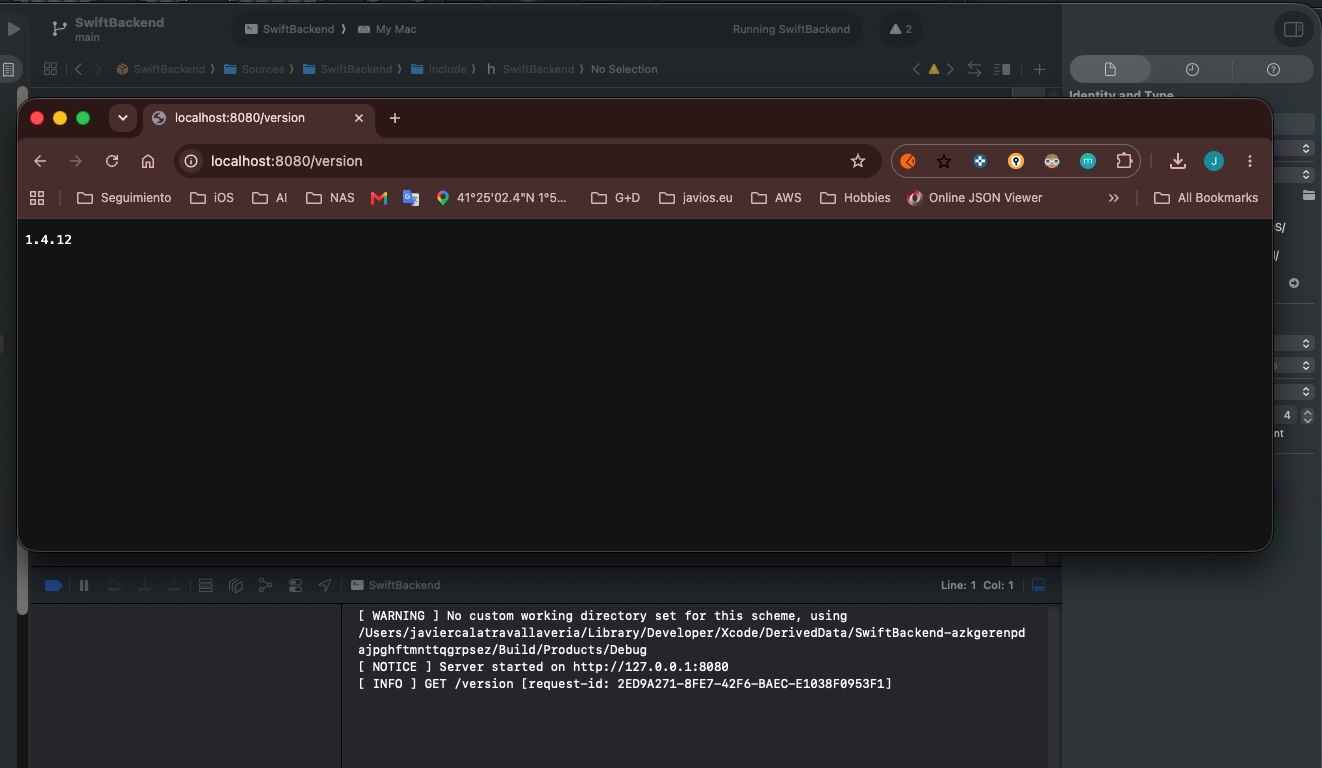
Task: Click the Xcode Run button
Action: (13, 29)
